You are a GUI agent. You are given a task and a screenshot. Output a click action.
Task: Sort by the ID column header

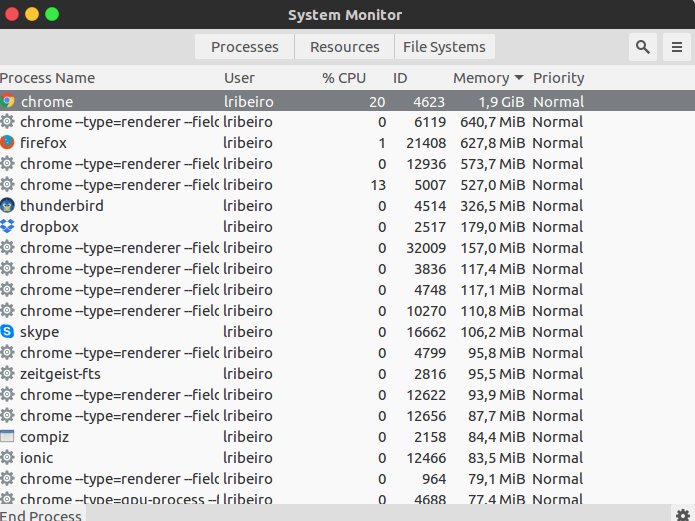pyautogui.click(x=400, y=78)
